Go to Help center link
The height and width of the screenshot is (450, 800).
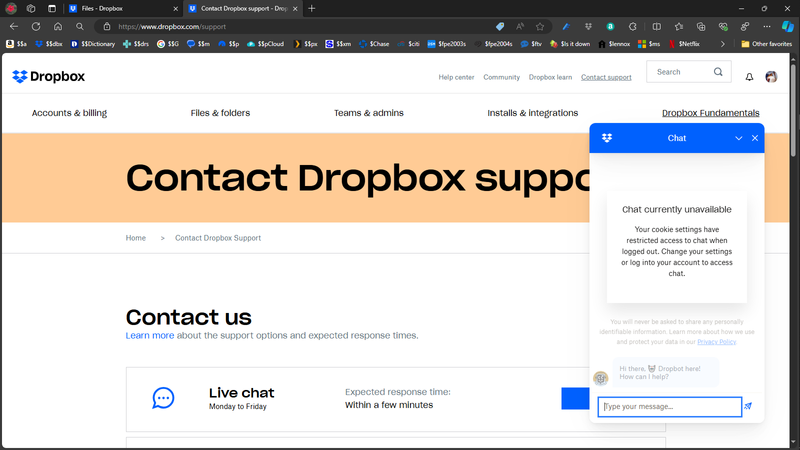point(456,78)
